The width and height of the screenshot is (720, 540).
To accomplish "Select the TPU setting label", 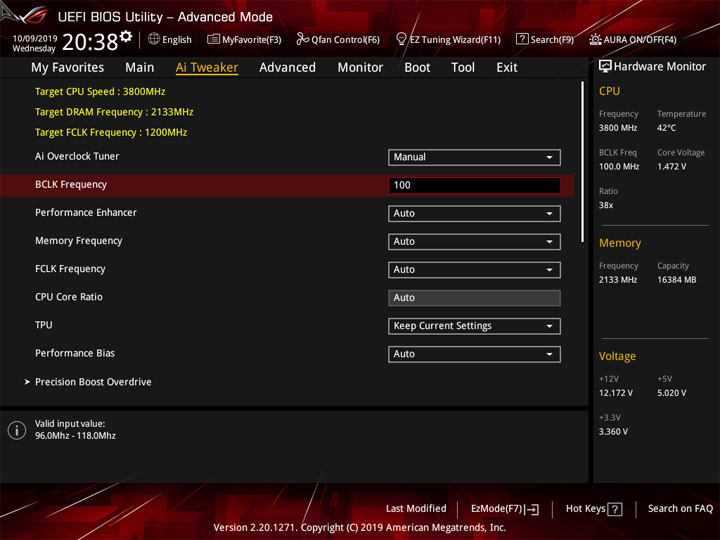I will click(44, 325).
